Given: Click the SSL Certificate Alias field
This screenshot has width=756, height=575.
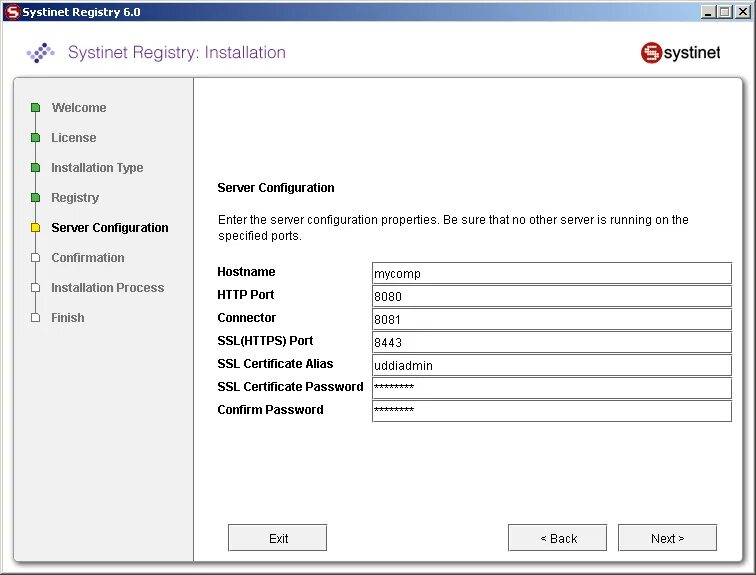Looking at the screenshot, I should coord(552,365).
